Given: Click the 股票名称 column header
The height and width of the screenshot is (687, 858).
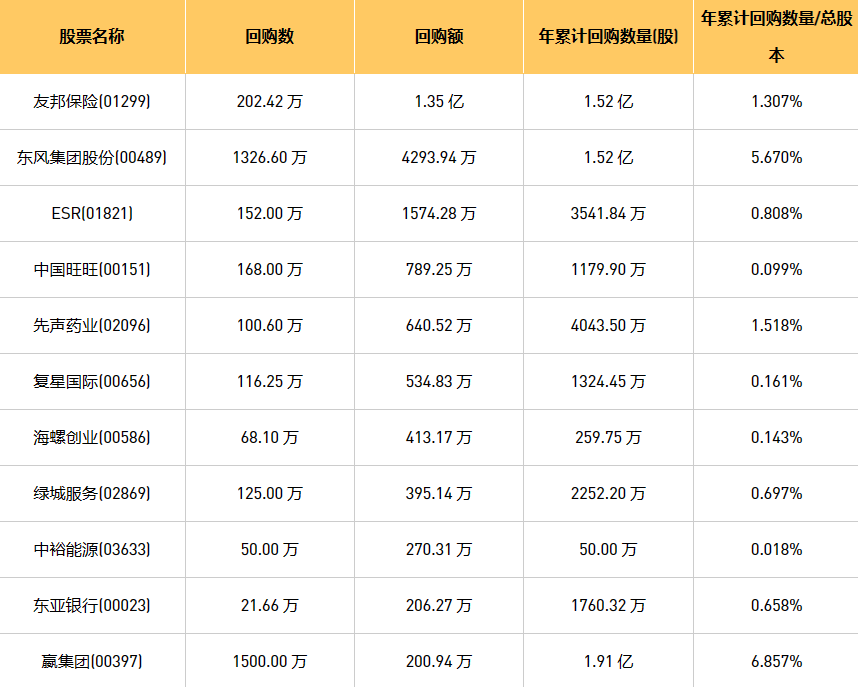Looking at the screenshot, I should pyautogui.click(x=92, y=37).
